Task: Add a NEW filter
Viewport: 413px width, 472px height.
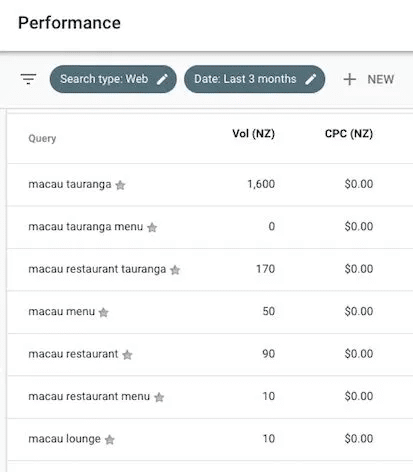Action: click(x=369, y=79)
